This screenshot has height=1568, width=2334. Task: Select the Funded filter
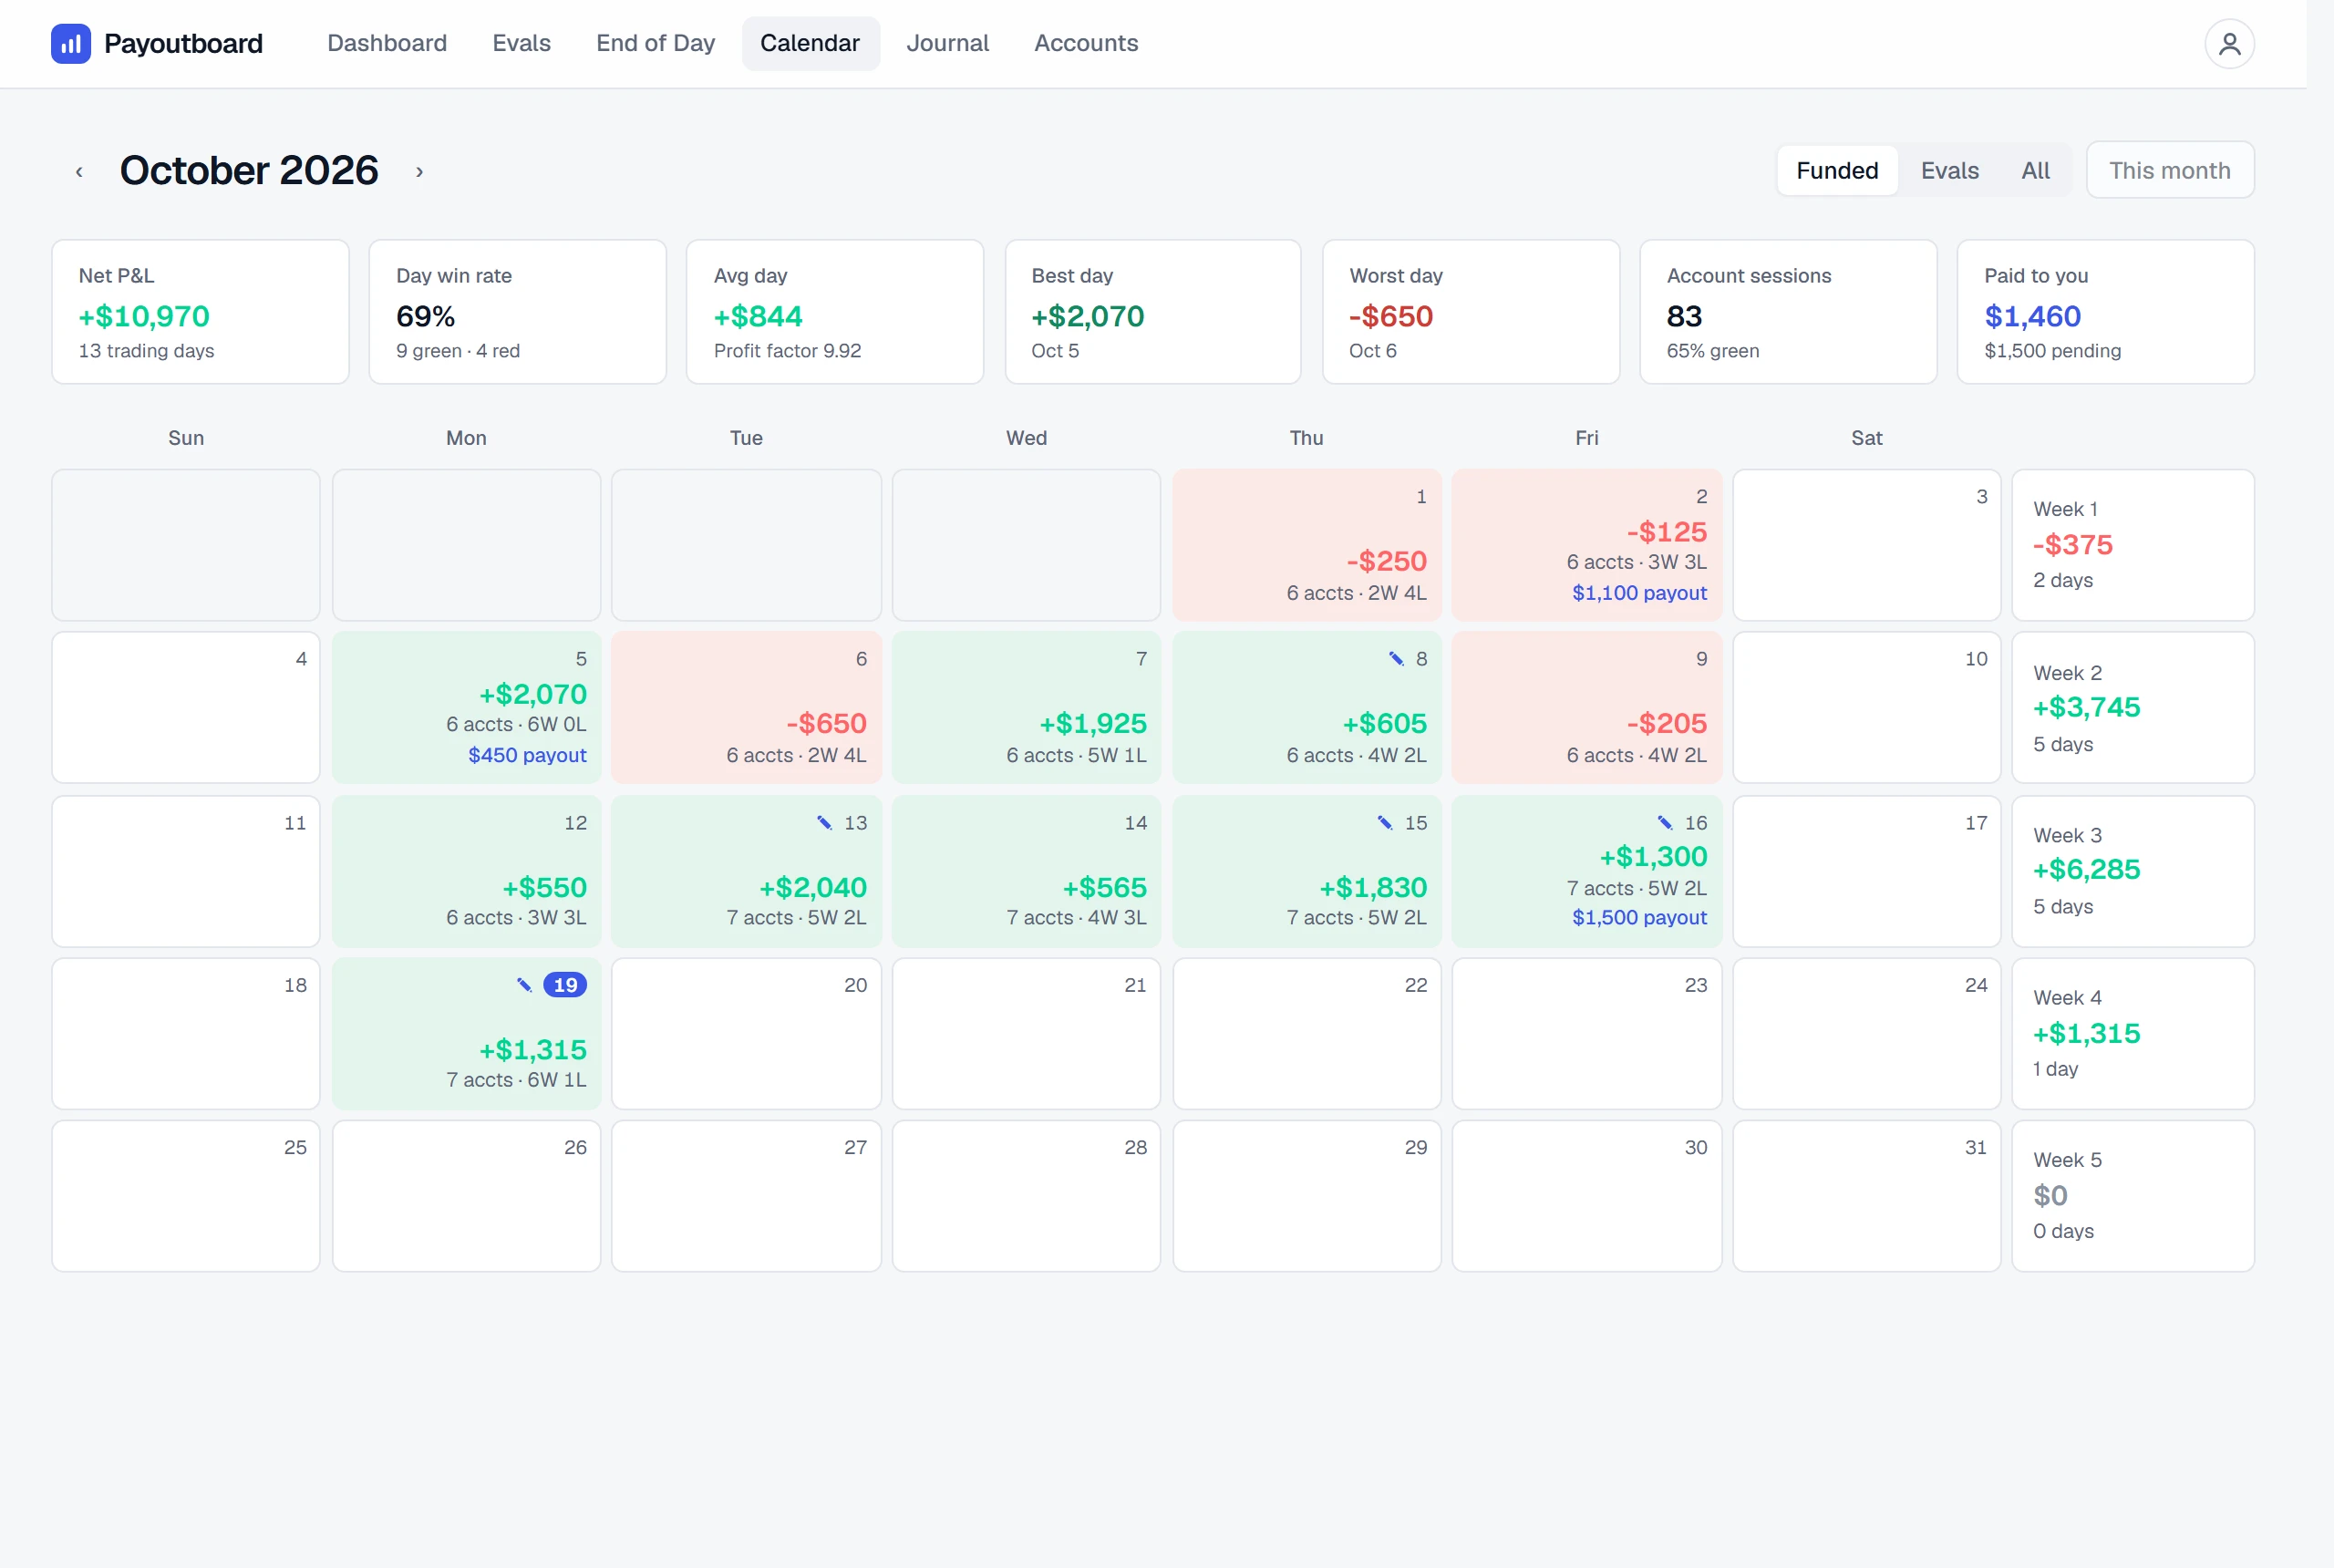(1836, 170)
